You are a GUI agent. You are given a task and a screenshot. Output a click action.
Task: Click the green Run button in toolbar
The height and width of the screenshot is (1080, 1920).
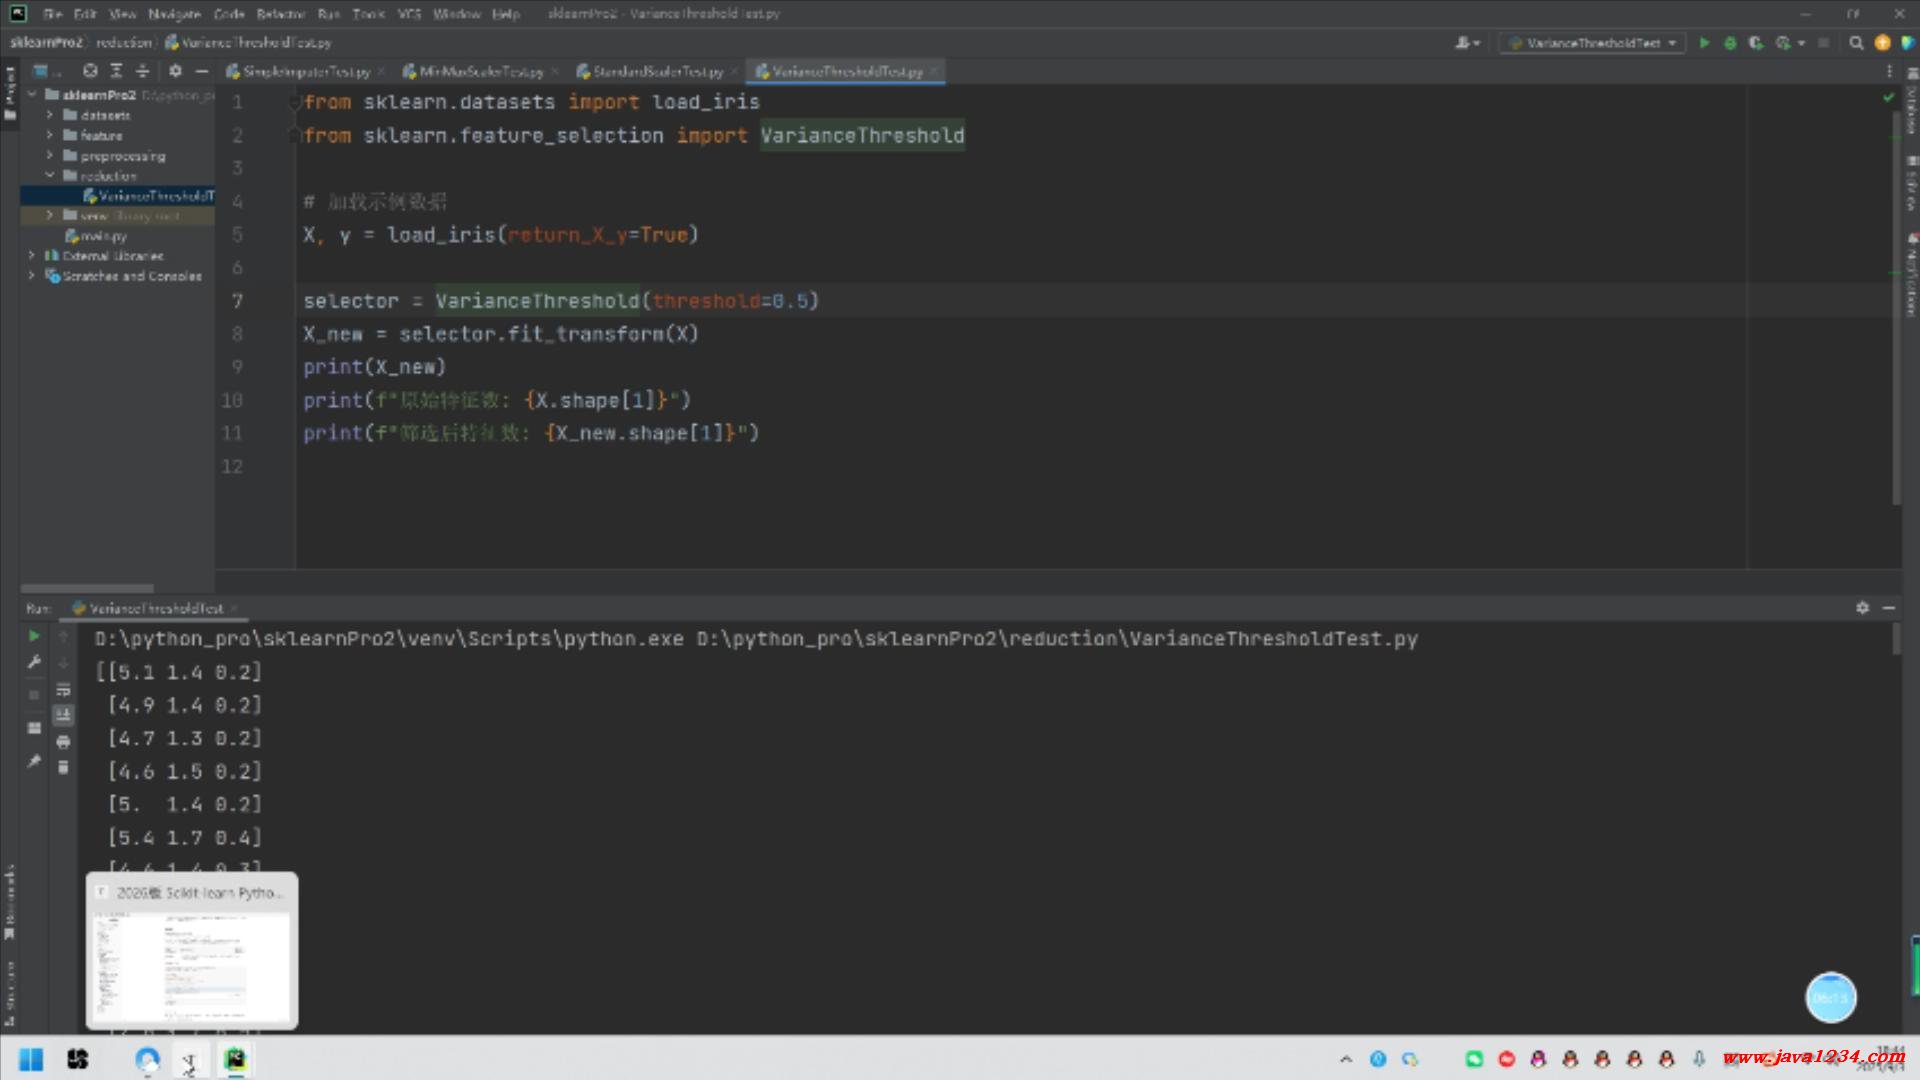pos(1704,43)
